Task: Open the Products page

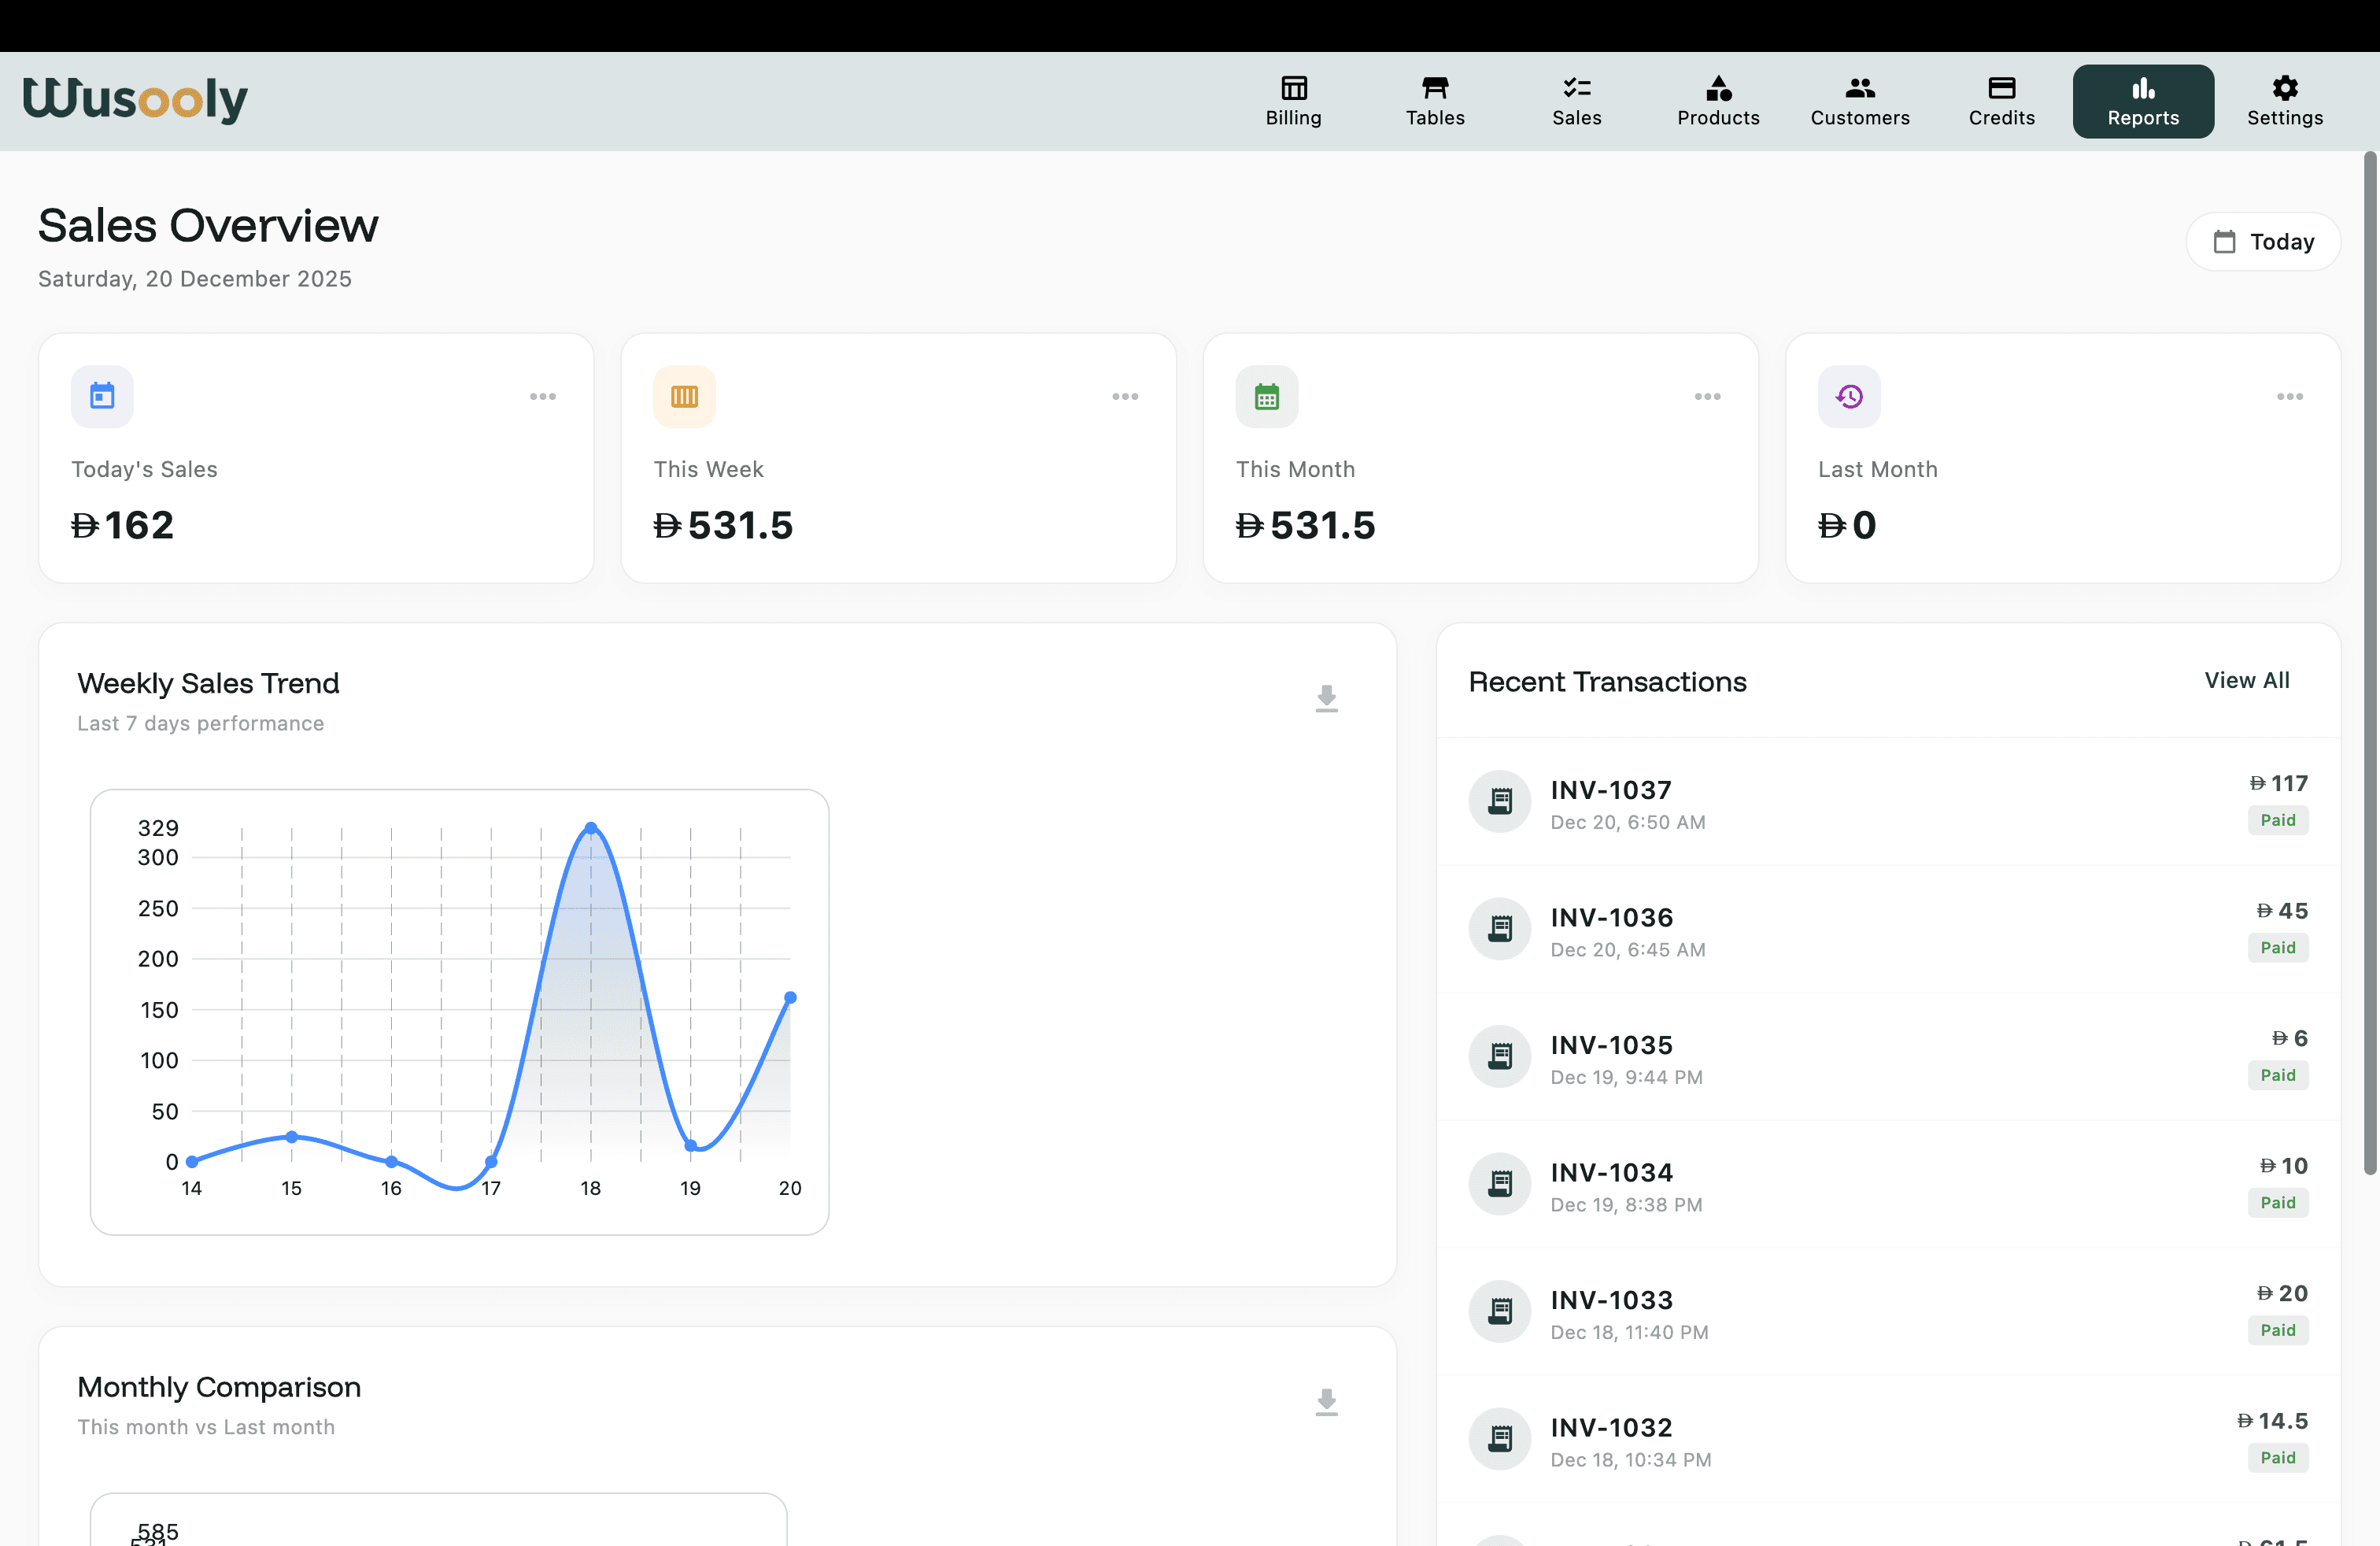Action: pos(1717,101)
